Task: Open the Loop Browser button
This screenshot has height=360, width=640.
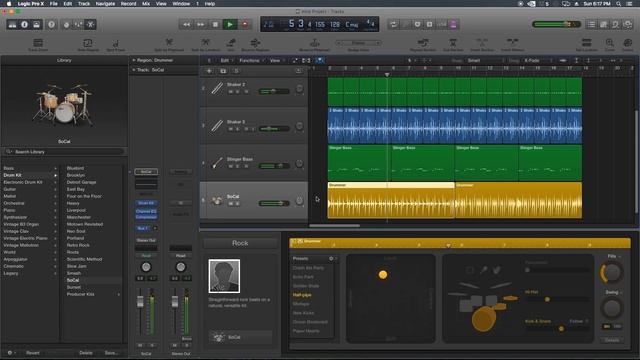Action: tap(616, 24)
